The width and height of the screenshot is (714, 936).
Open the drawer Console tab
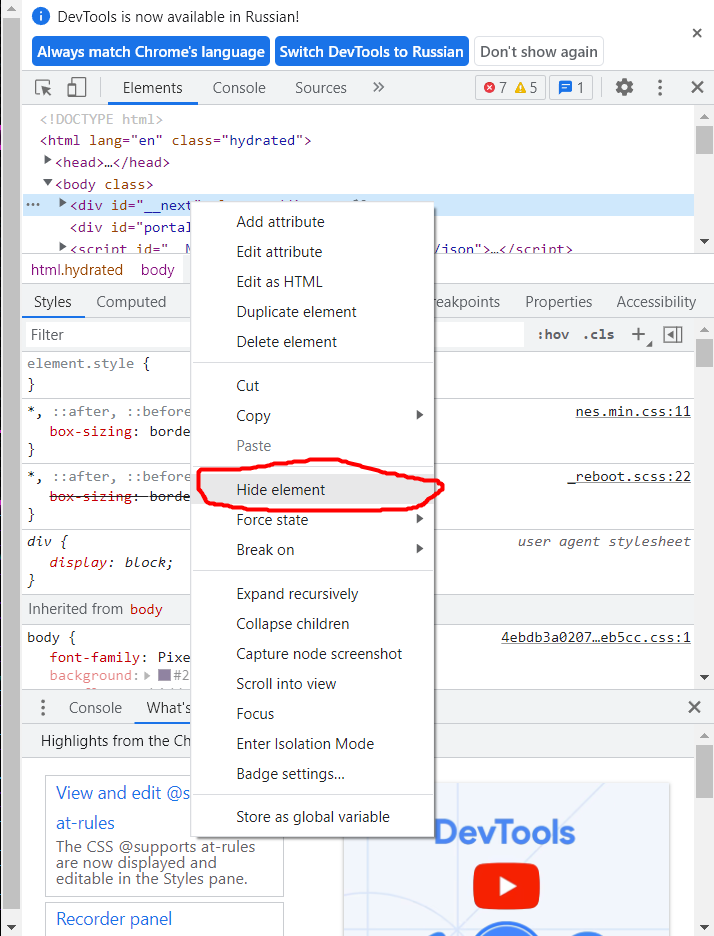(x=95, y=707)
